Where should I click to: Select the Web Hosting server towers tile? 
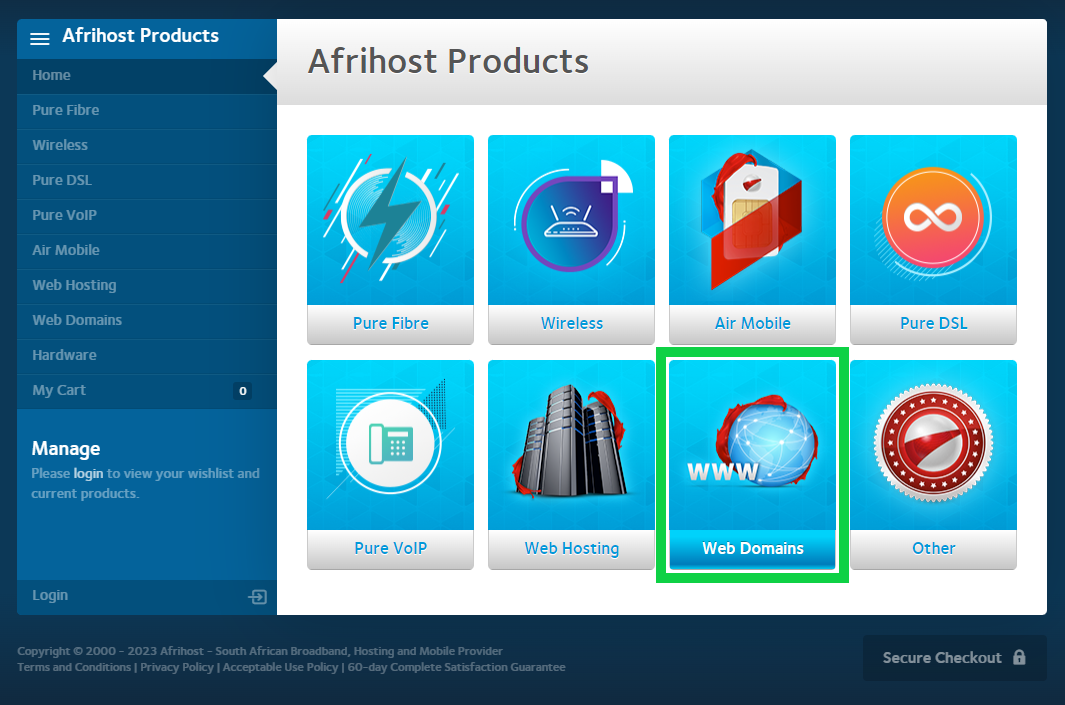(x=572, y=446)
